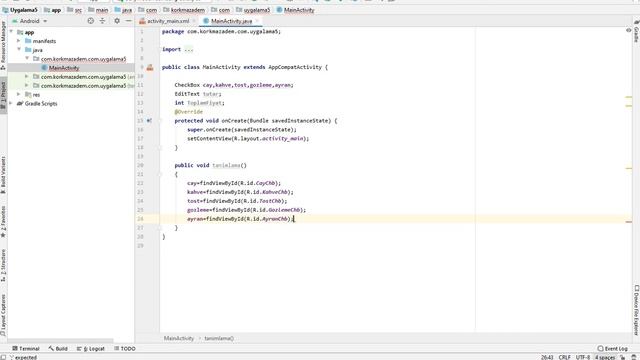Click the warning stripe mark beside the tanimlama line
640x360 pixels.
click(629, 168)
